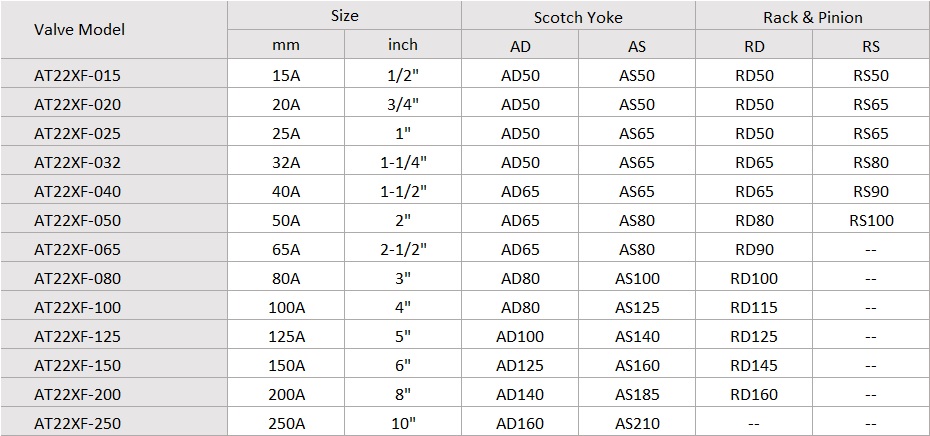Image resolution: width=930 pixels, height=436 pixels.
Task: Select the Rack & Pinion header cell
Action: click(x=813, y=15)
